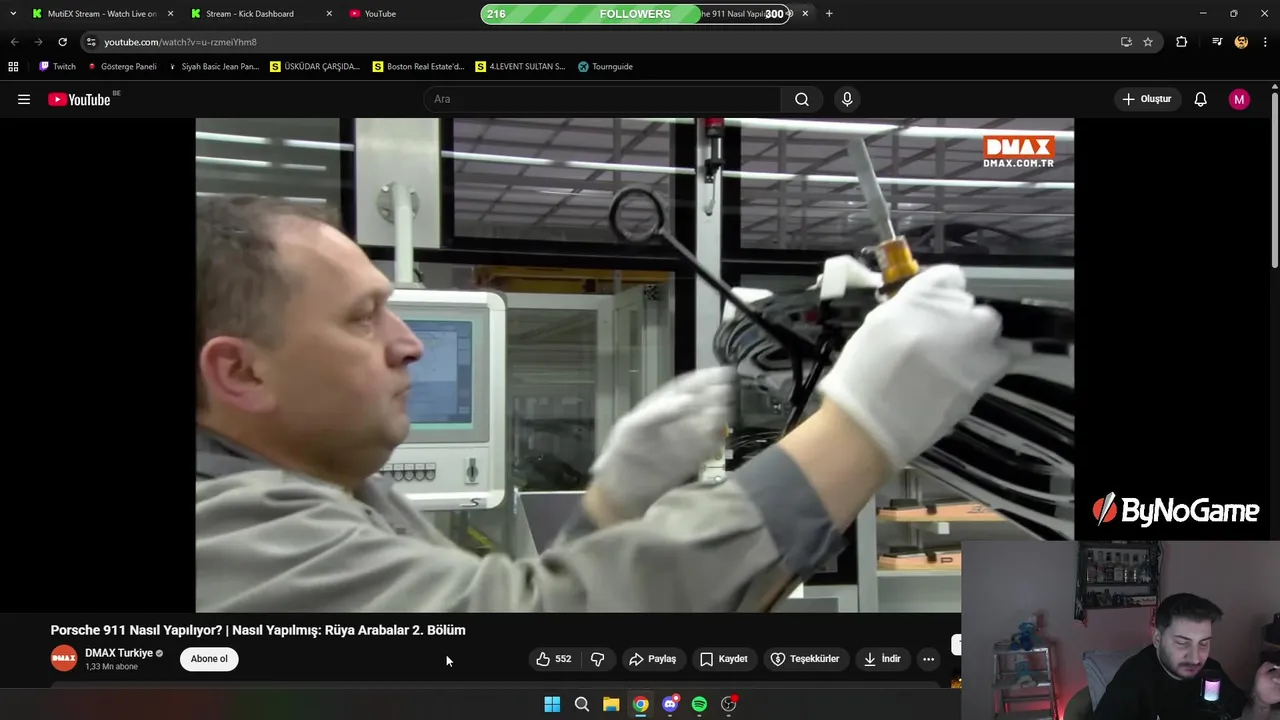The image size is (1280, 720).
Task: Open OBS Studio from taskbar
Action: pyautogui.click(x=729, y=704)
